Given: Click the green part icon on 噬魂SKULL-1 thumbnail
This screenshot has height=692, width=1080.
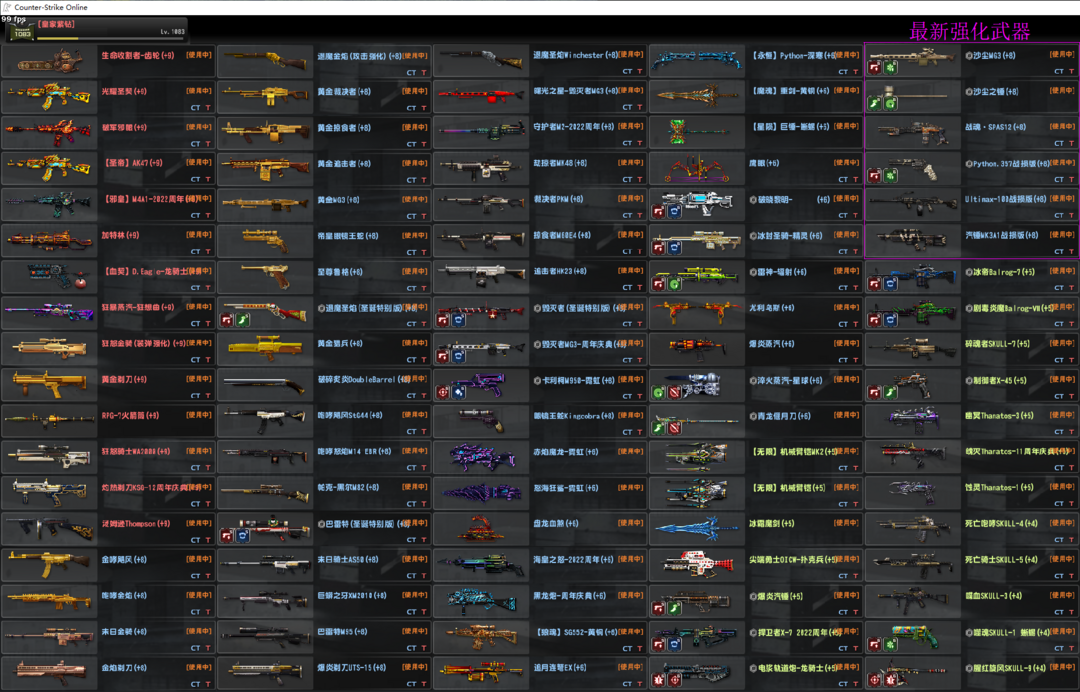Looking at the screenshot, I should tap(891, 644).
